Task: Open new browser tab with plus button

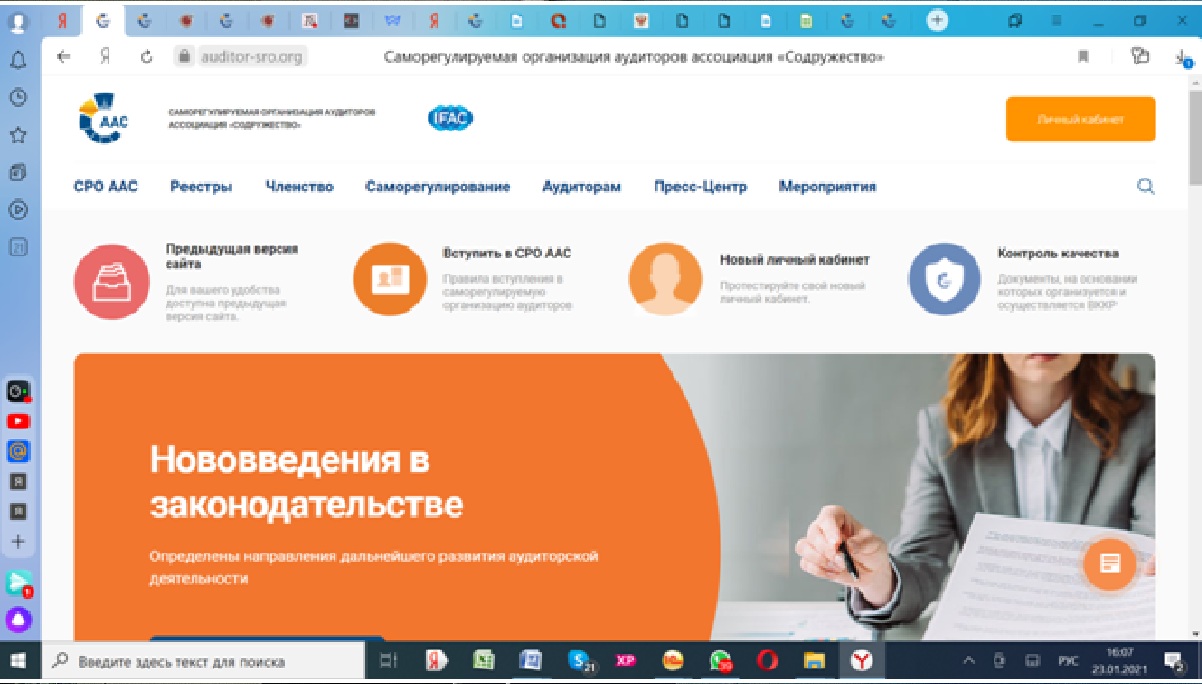Action: pyautogui.click(x=937, y=19)
